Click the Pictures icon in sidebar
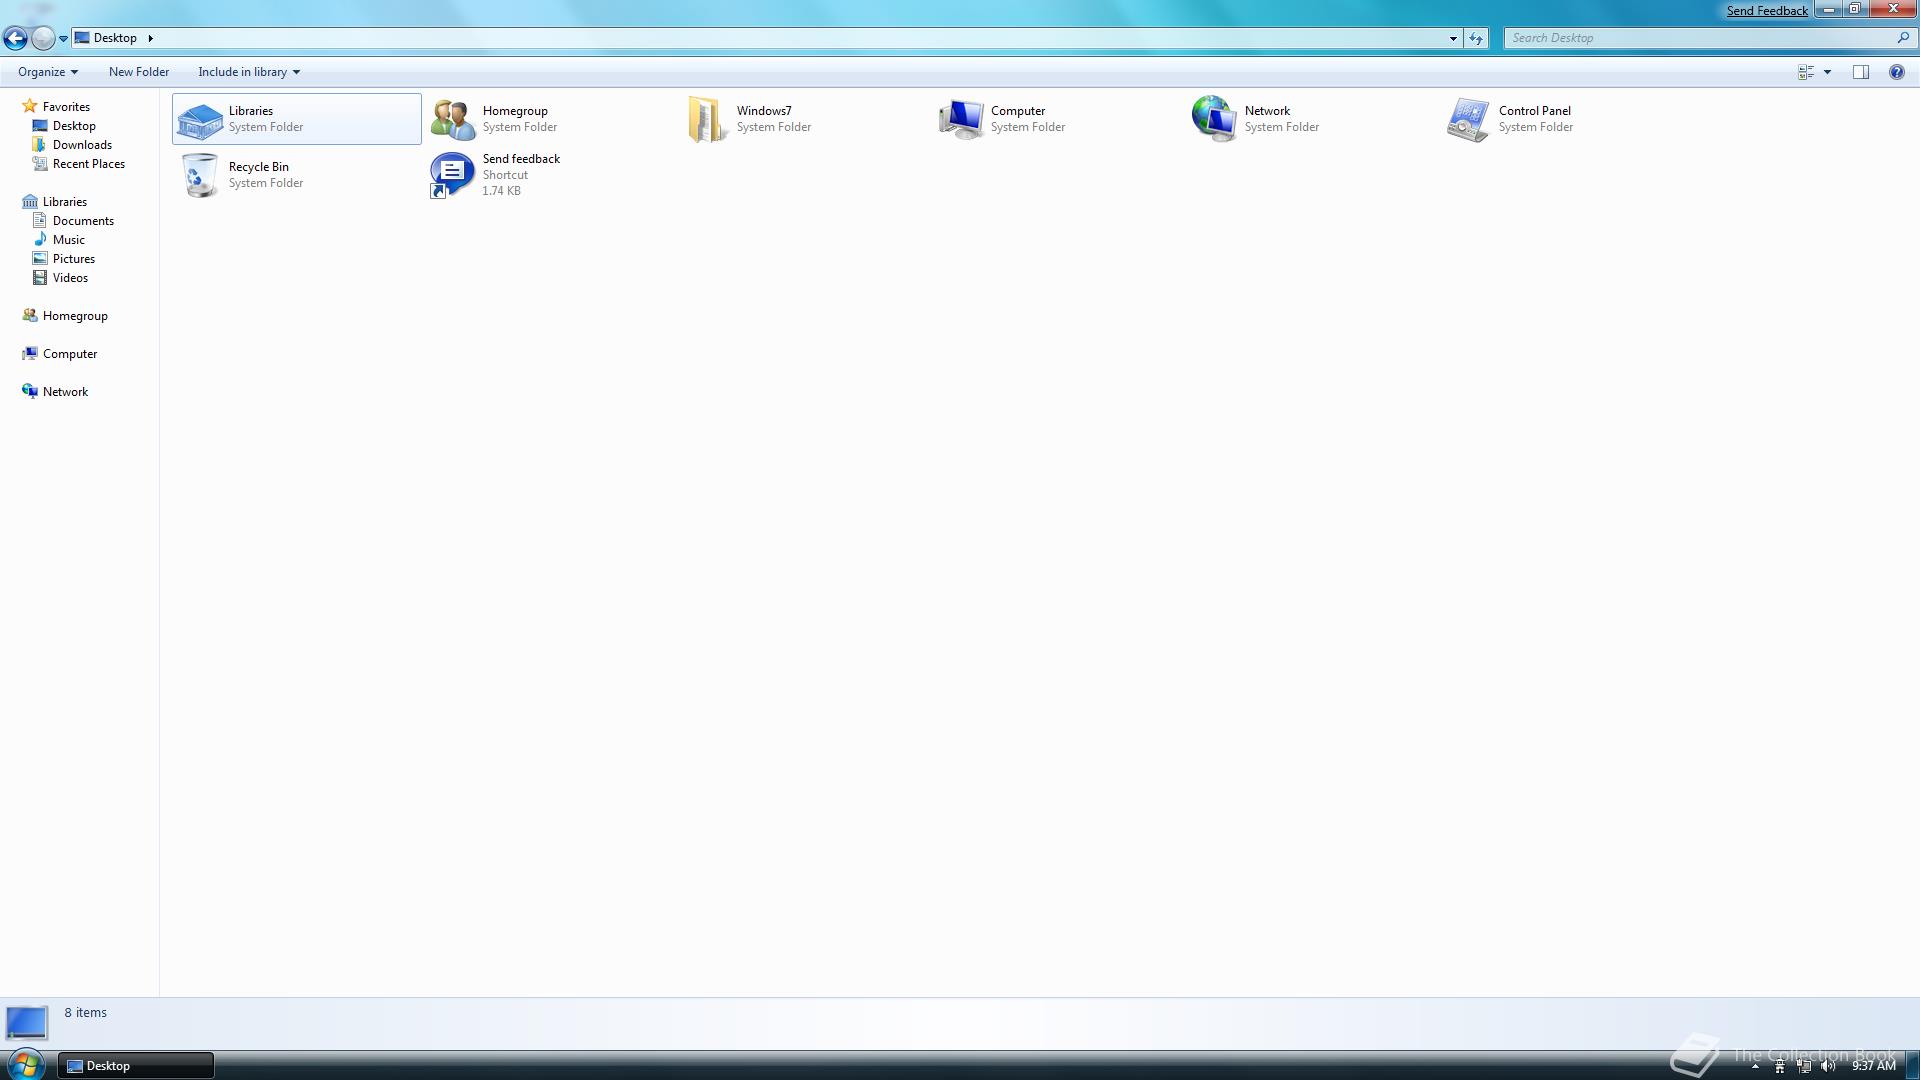The height and width of the screenshot is (1080, 1920). (40, 258)
